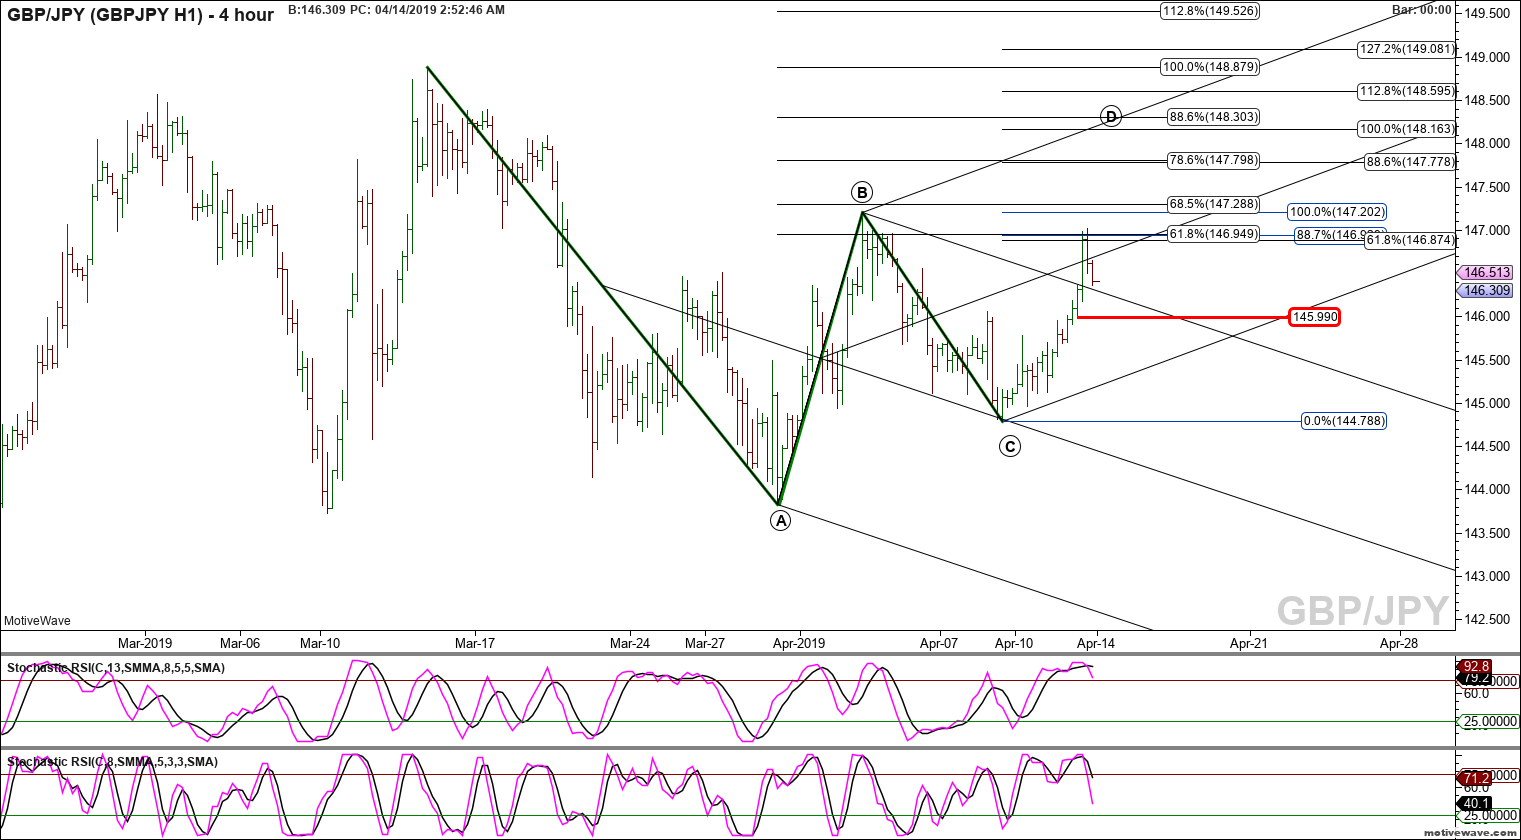
Task: Click the Apr-14 date axis label
Action: coord(1096,643)
